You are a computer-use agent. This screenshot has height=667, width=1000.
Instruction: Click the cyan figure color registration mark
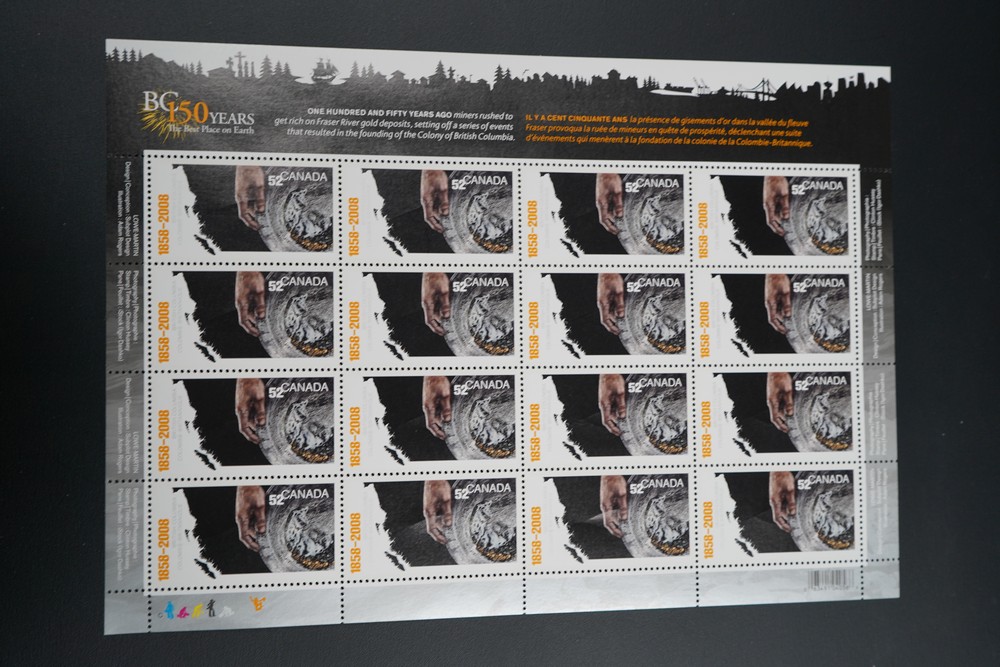pyautogui.click(x=169, y=605)
